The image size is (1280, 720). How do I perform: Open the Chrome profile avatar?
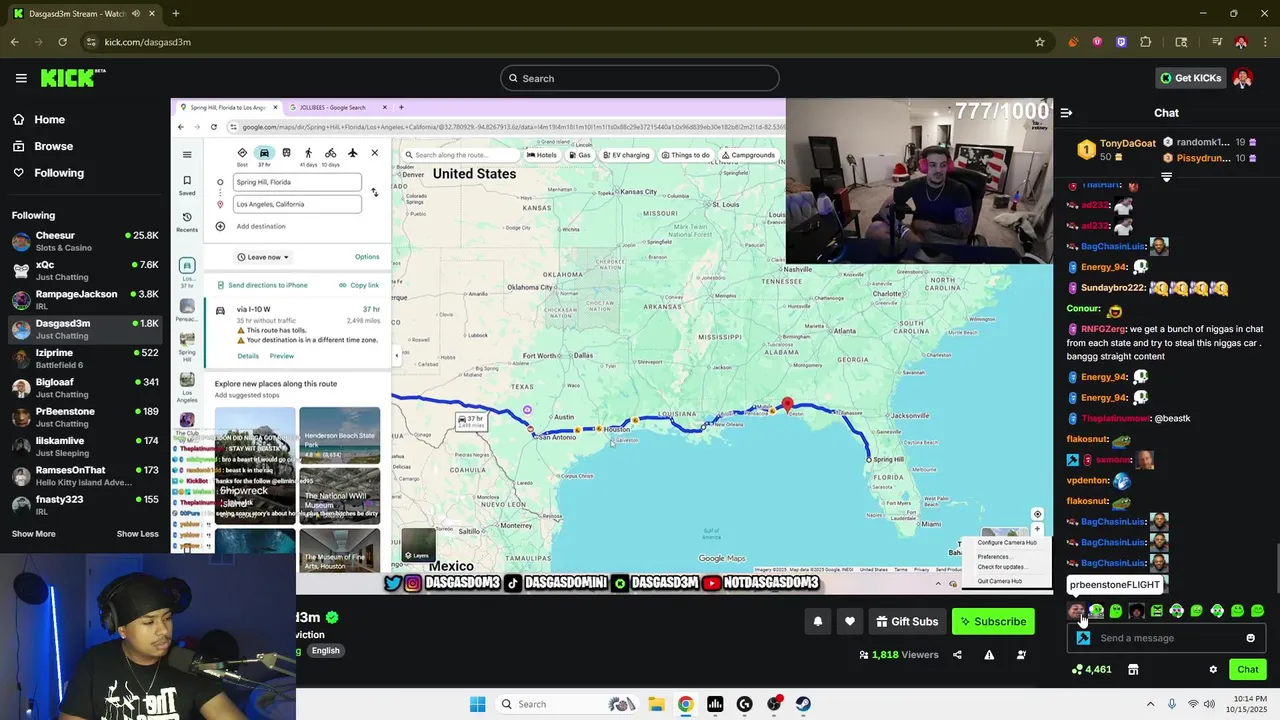[1241, 42]
